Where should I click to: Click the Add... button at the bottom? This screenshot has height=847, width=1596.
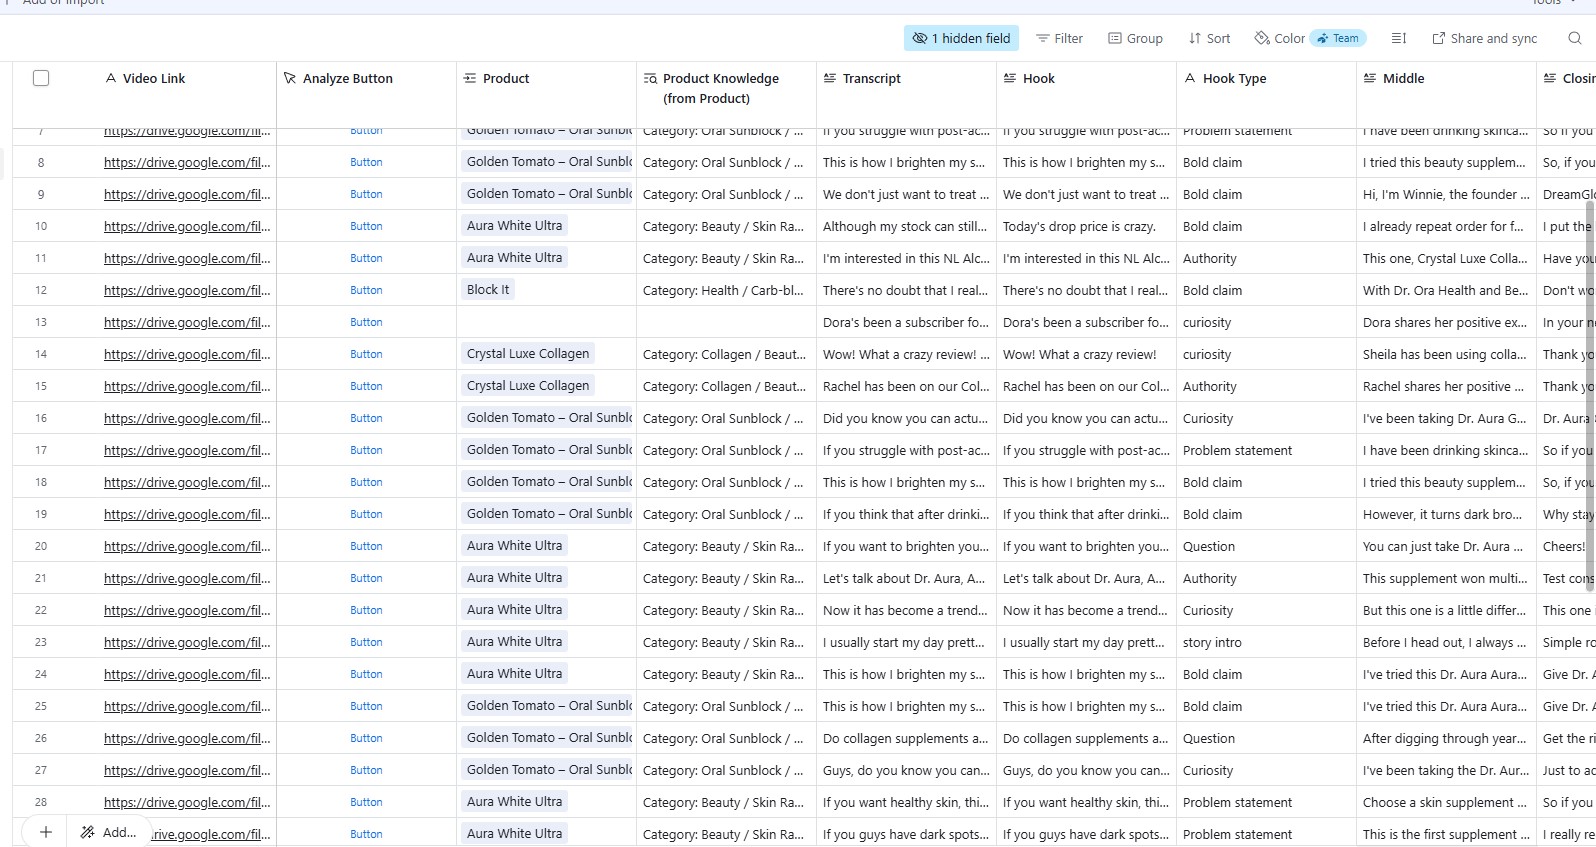coord(108,832)
